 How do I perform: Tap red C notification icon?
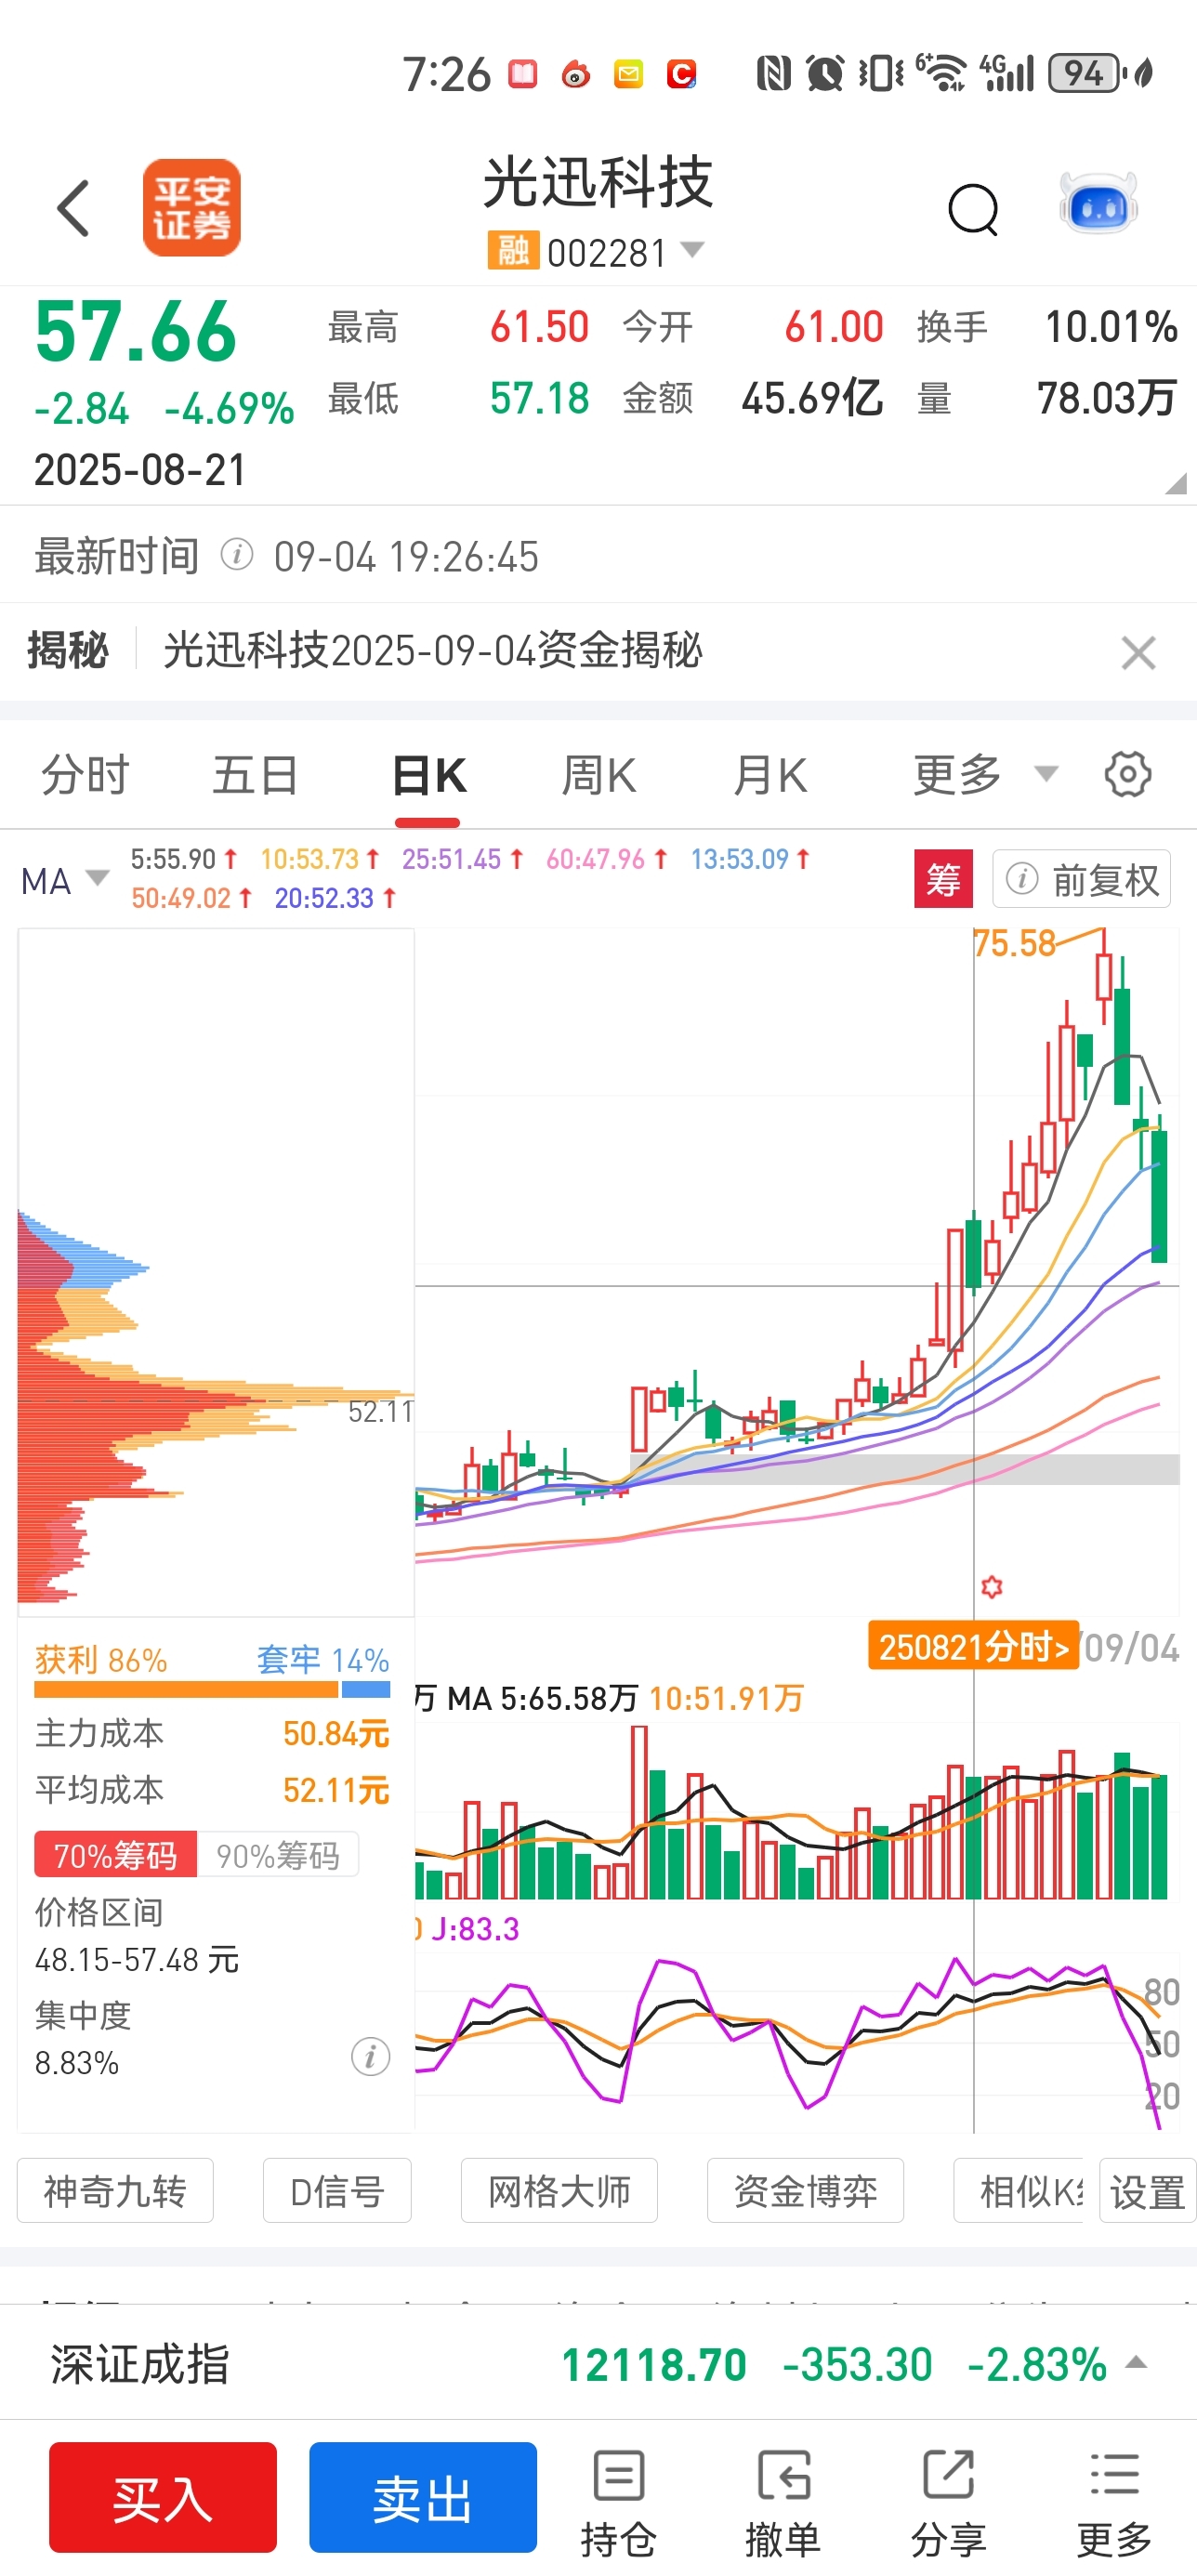tap(682, 74)
